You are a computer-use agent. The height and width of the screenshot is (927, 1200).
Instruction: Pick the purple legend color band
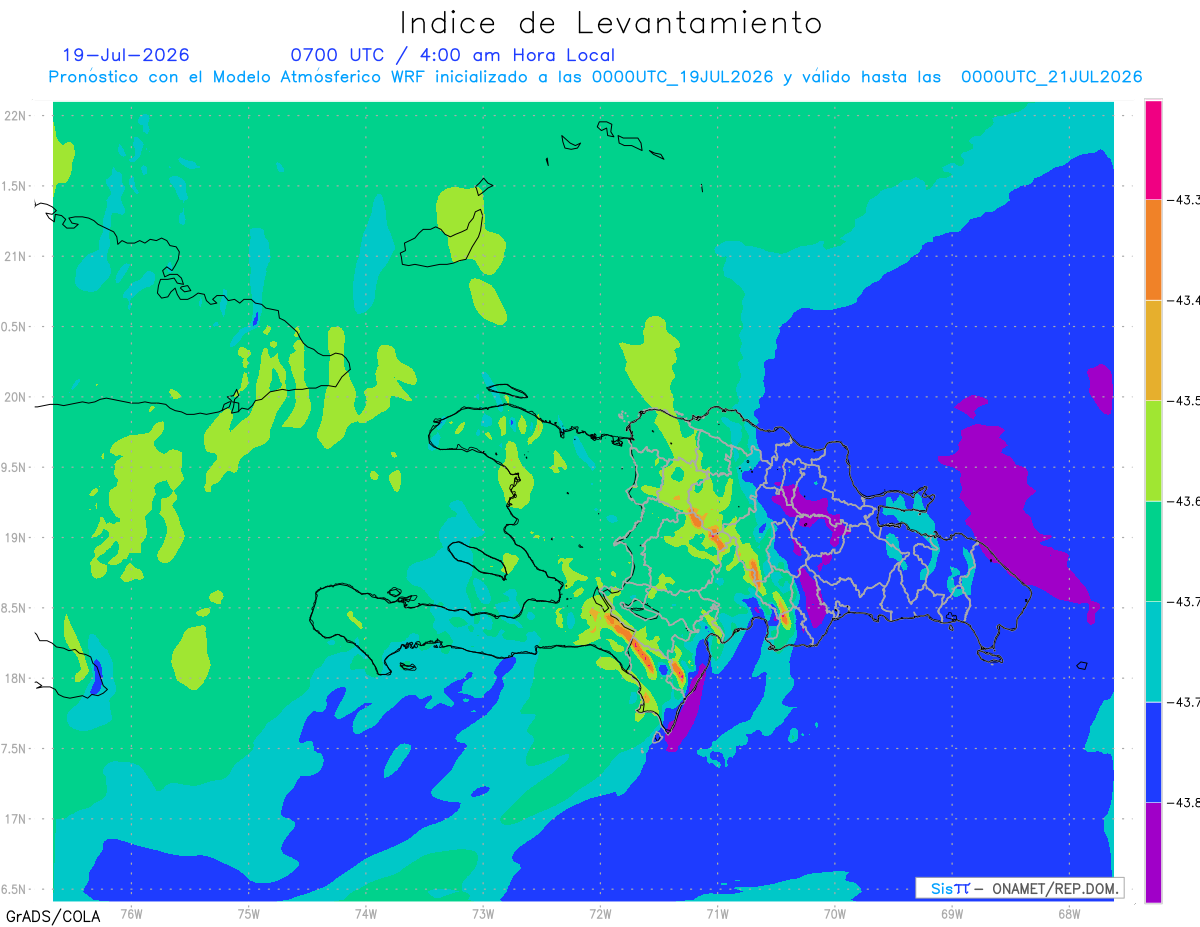[1153, 852]
